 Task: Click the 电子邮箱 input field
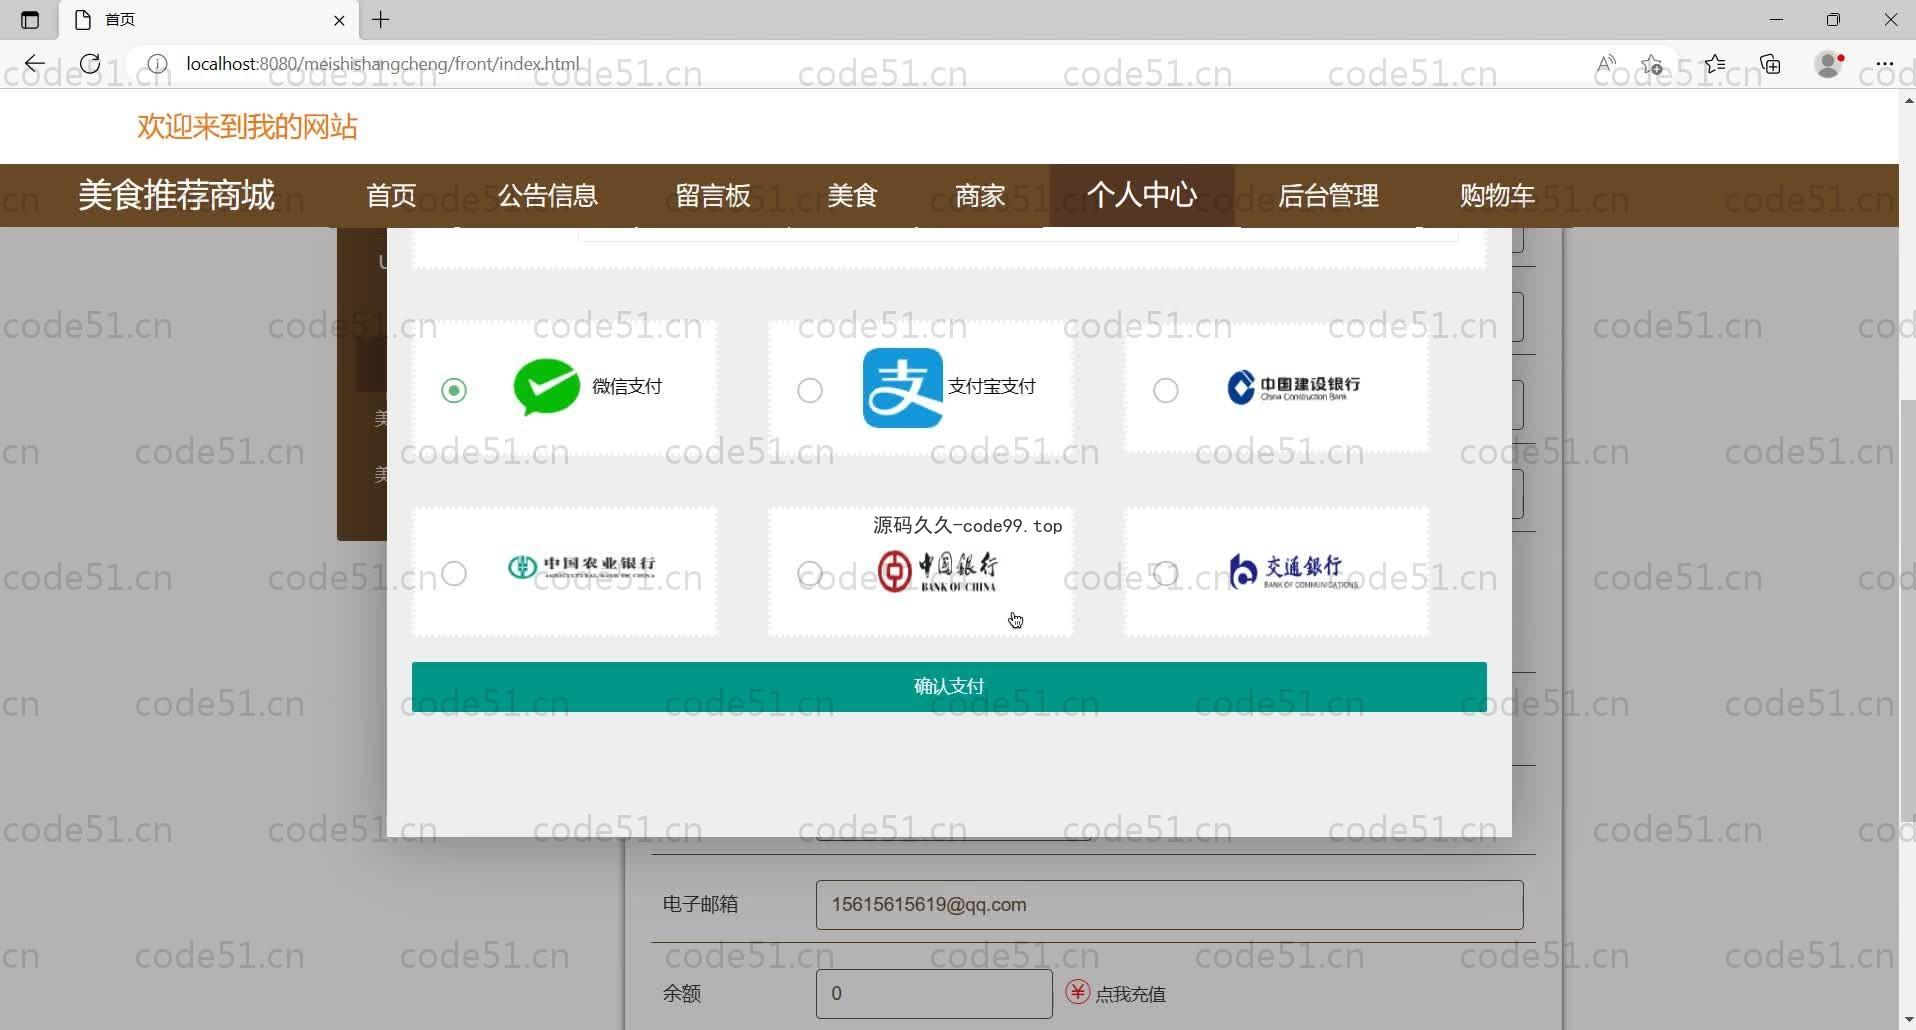[x=1169, y=905]
